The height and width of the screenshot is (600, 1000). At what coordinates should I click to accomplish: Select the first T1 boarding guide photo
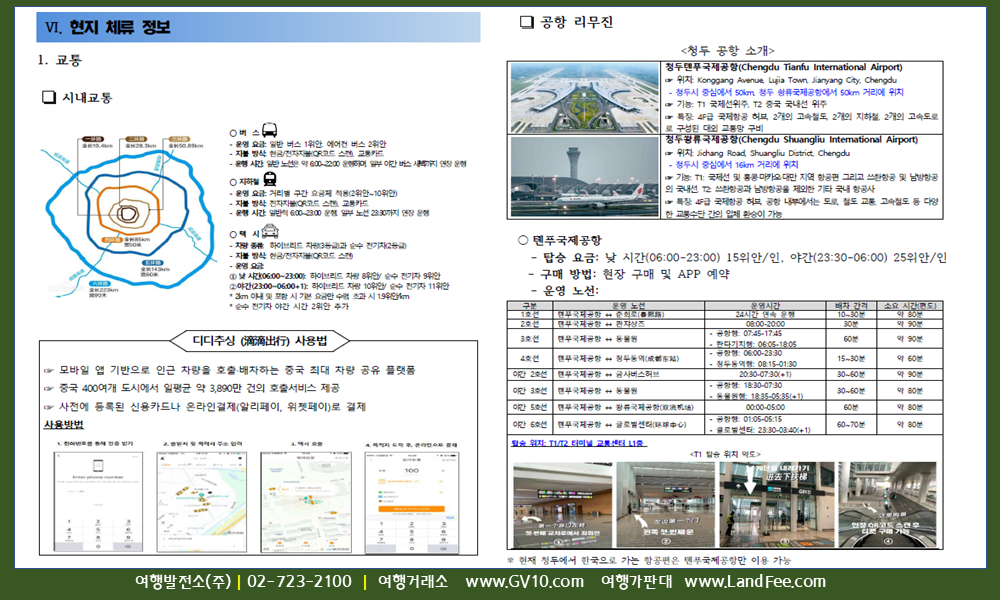tap(562, 505)
